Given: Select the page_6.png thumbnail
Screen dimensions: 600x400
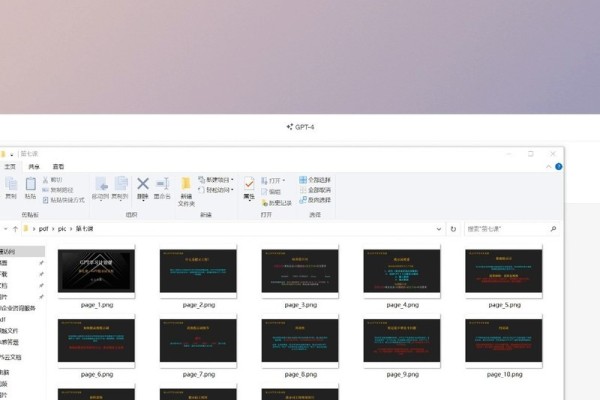Looking at the screenshot, I should [96, 341].
